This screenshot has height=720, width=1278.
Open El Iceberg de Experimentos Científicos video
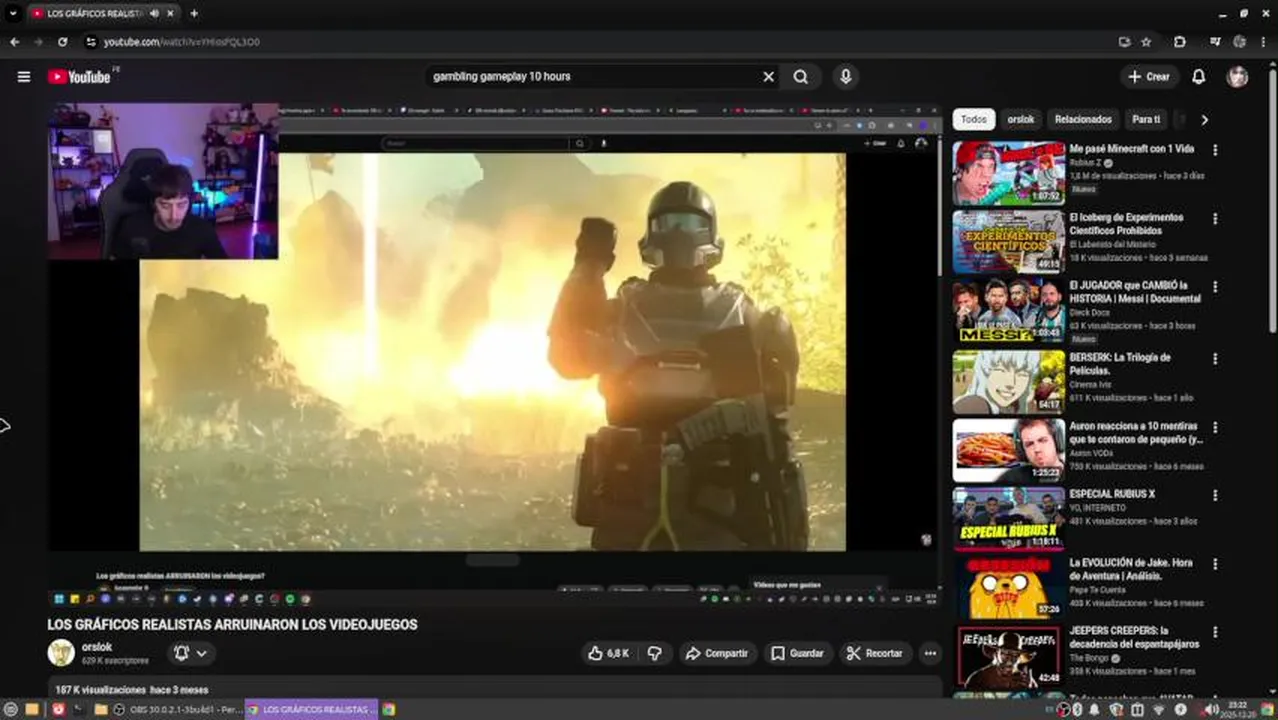point(1126,224)
